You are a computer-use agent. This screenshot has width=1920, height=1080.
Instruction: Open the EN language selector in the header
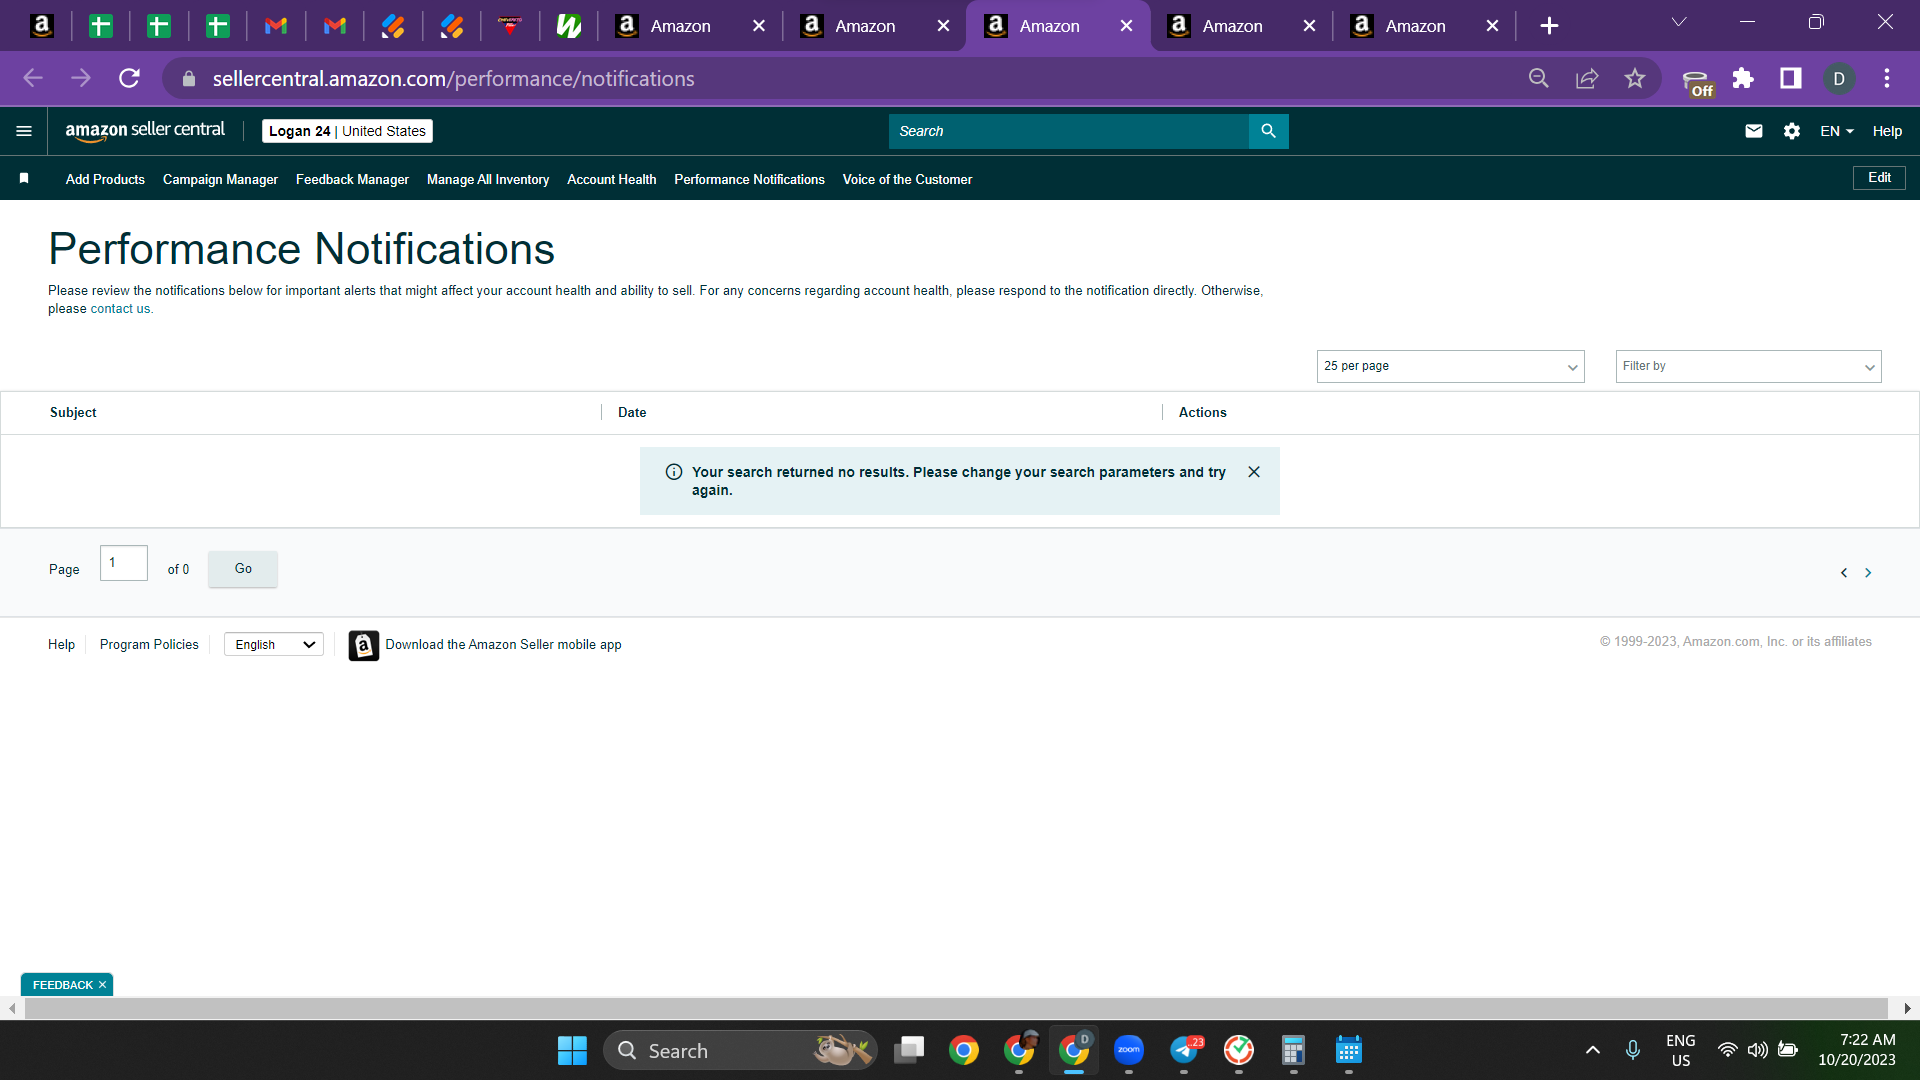coord(1837,131)
